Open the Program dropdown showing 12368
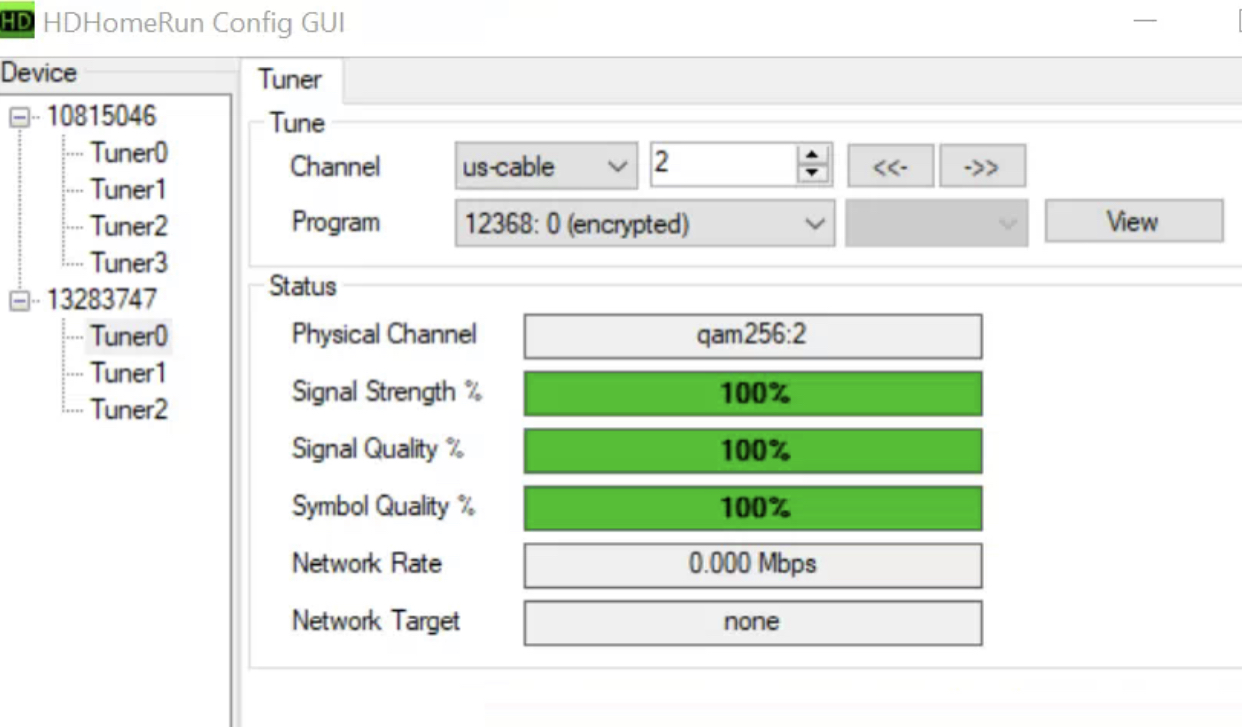 (x=643, y=224)
